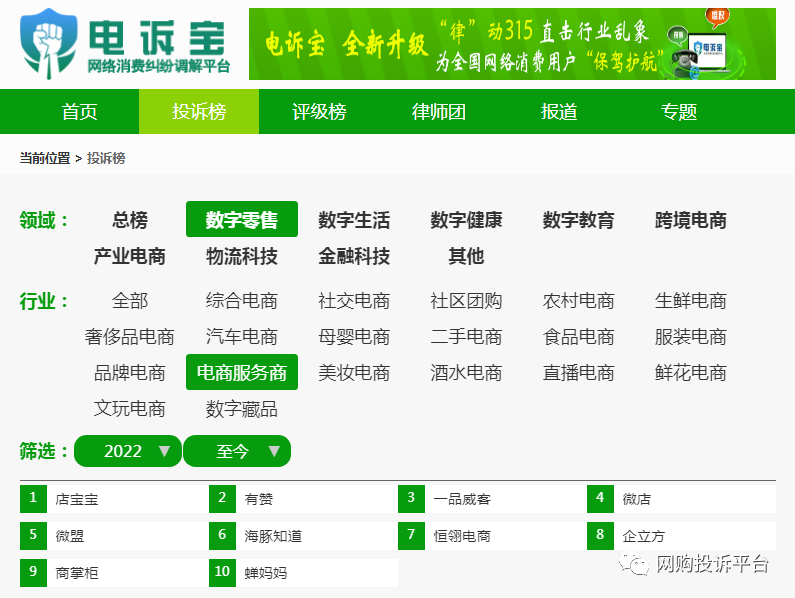Select 跨境电商 domain
This screenshot has width=795, height=598.
[691, 220]
